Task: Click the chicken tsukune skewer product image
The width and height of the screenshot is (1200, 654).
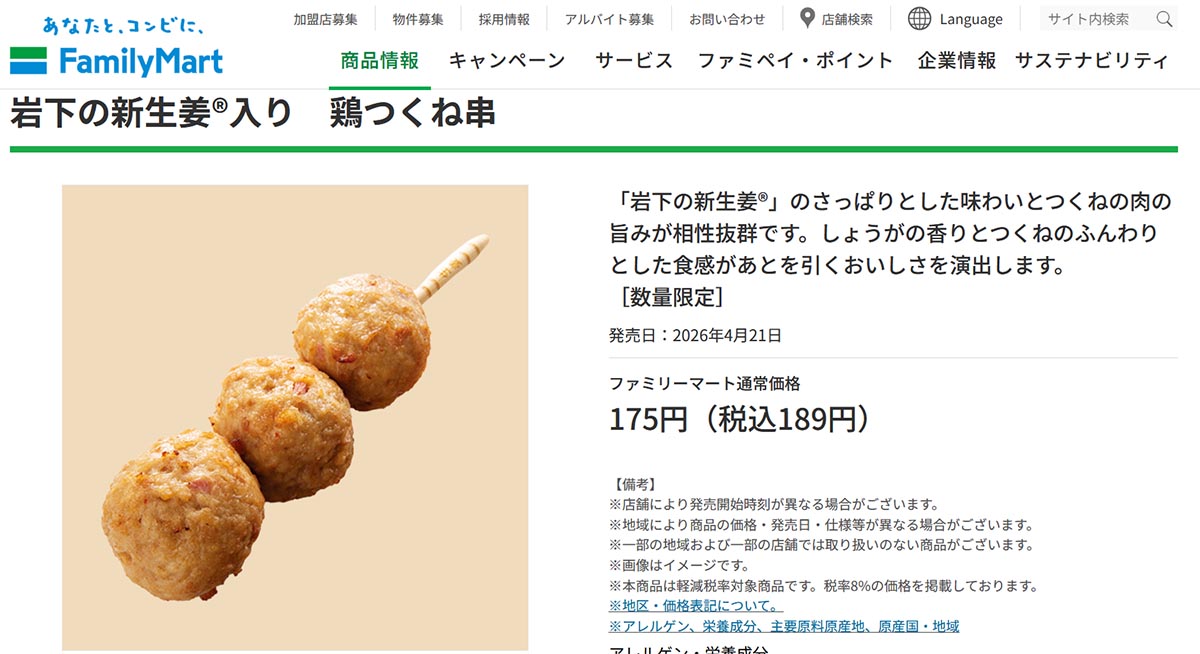Action: click(x=295, y=418)
